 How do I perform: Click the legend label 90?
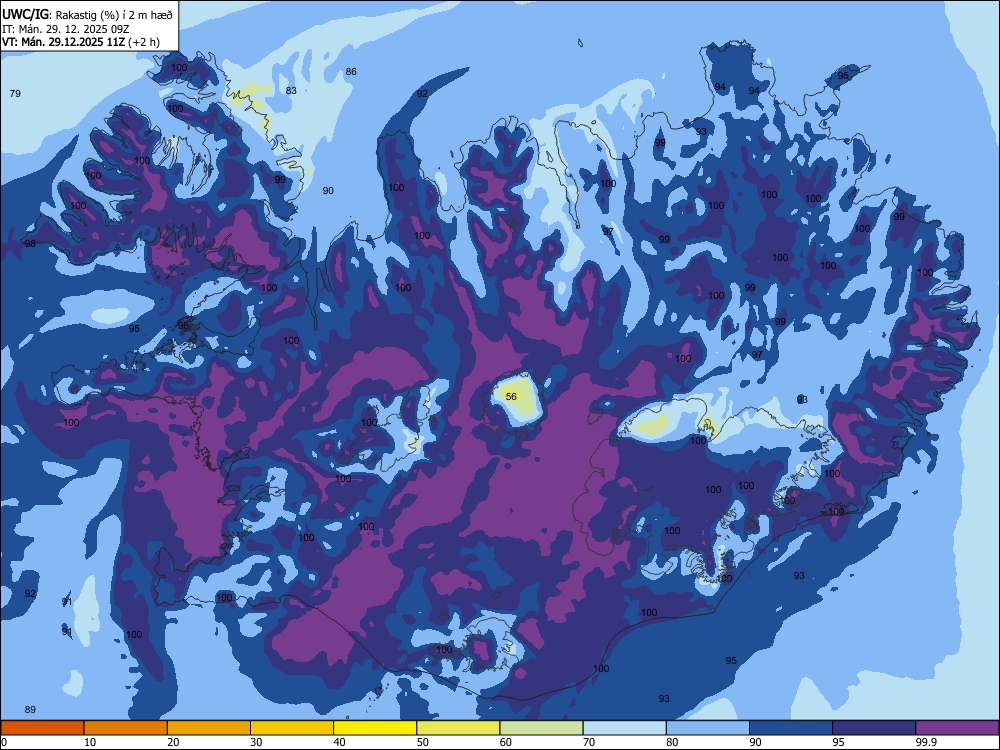(756, 742)
